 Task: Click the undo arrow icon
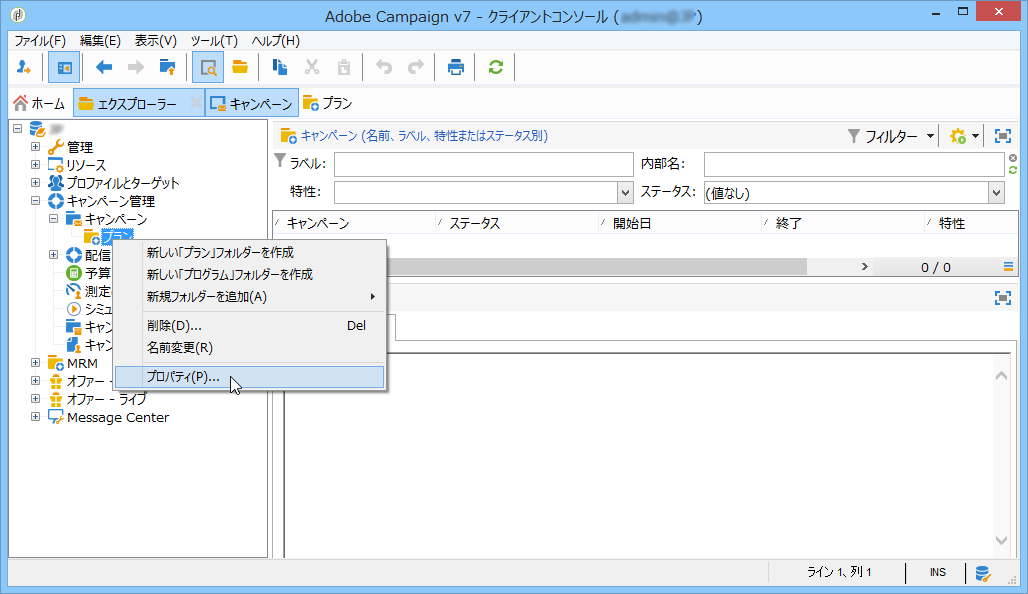(384, 67)
